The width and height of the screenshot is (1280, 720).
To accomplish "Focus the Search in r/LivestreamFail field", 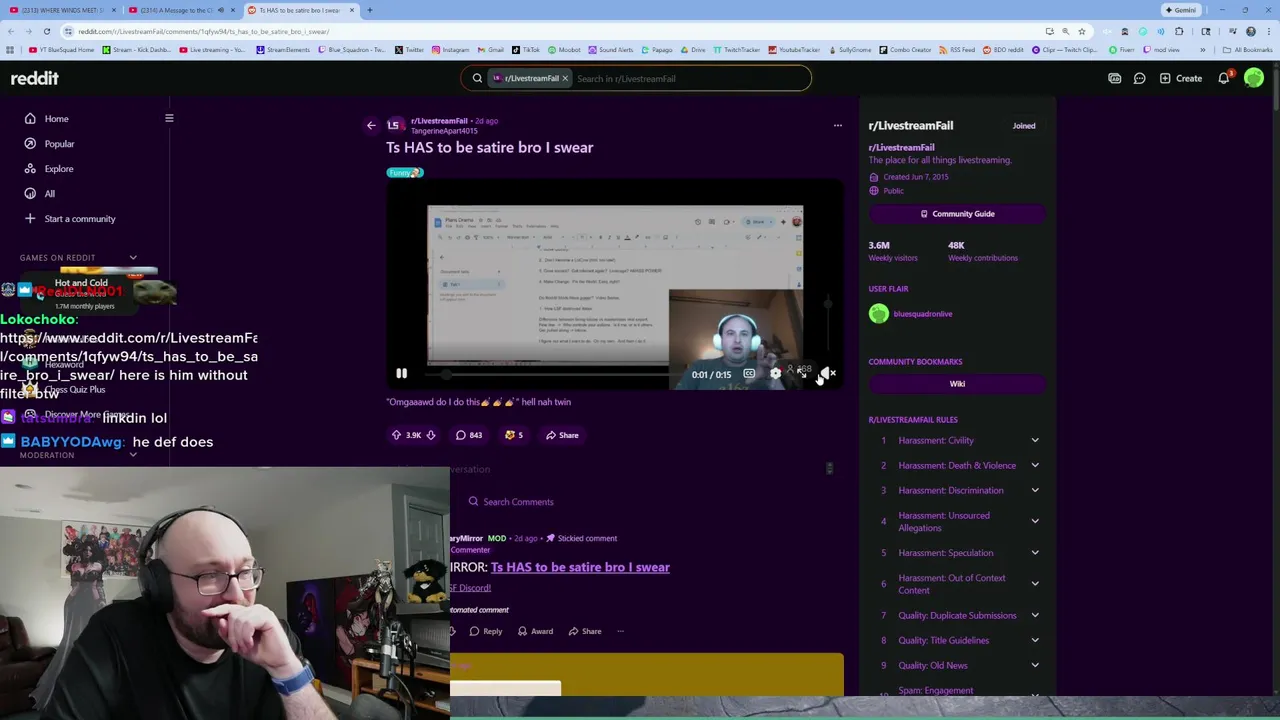I will click(x=690, y=78).
